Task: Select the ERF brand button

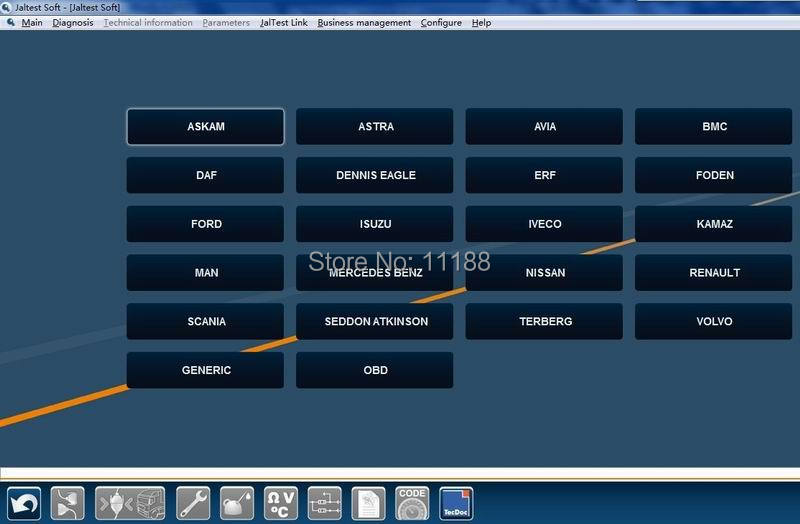Action: click(x=544, y=175)
